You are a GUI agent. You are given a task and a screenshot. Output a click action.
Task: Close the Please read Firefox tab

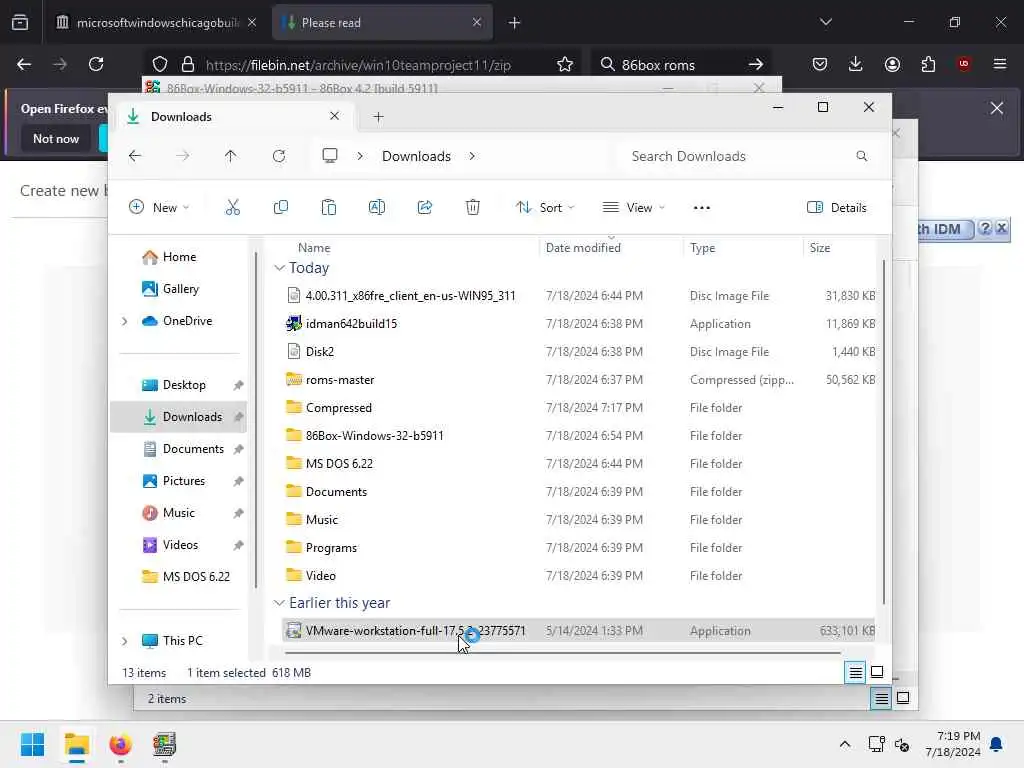click(x=477, y=22)
